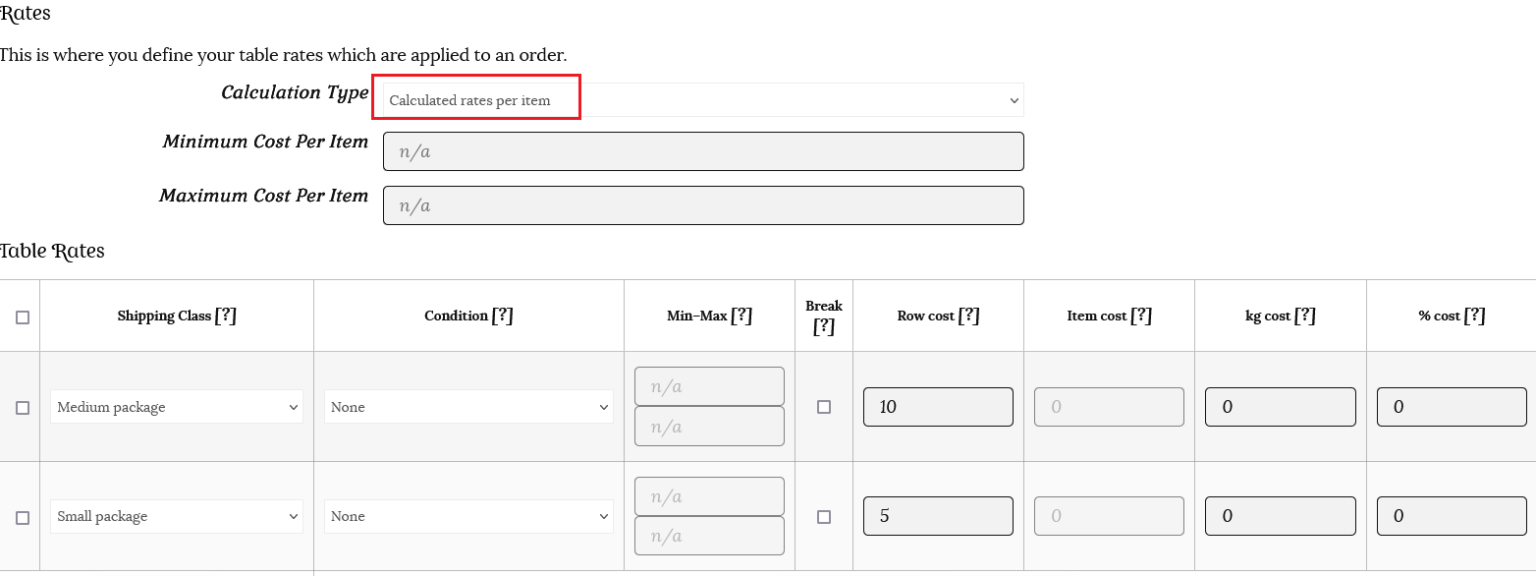Click the Break column help [?] icon
The width and height of the screenshot is (1536, 576).
[x=824, y=327]
